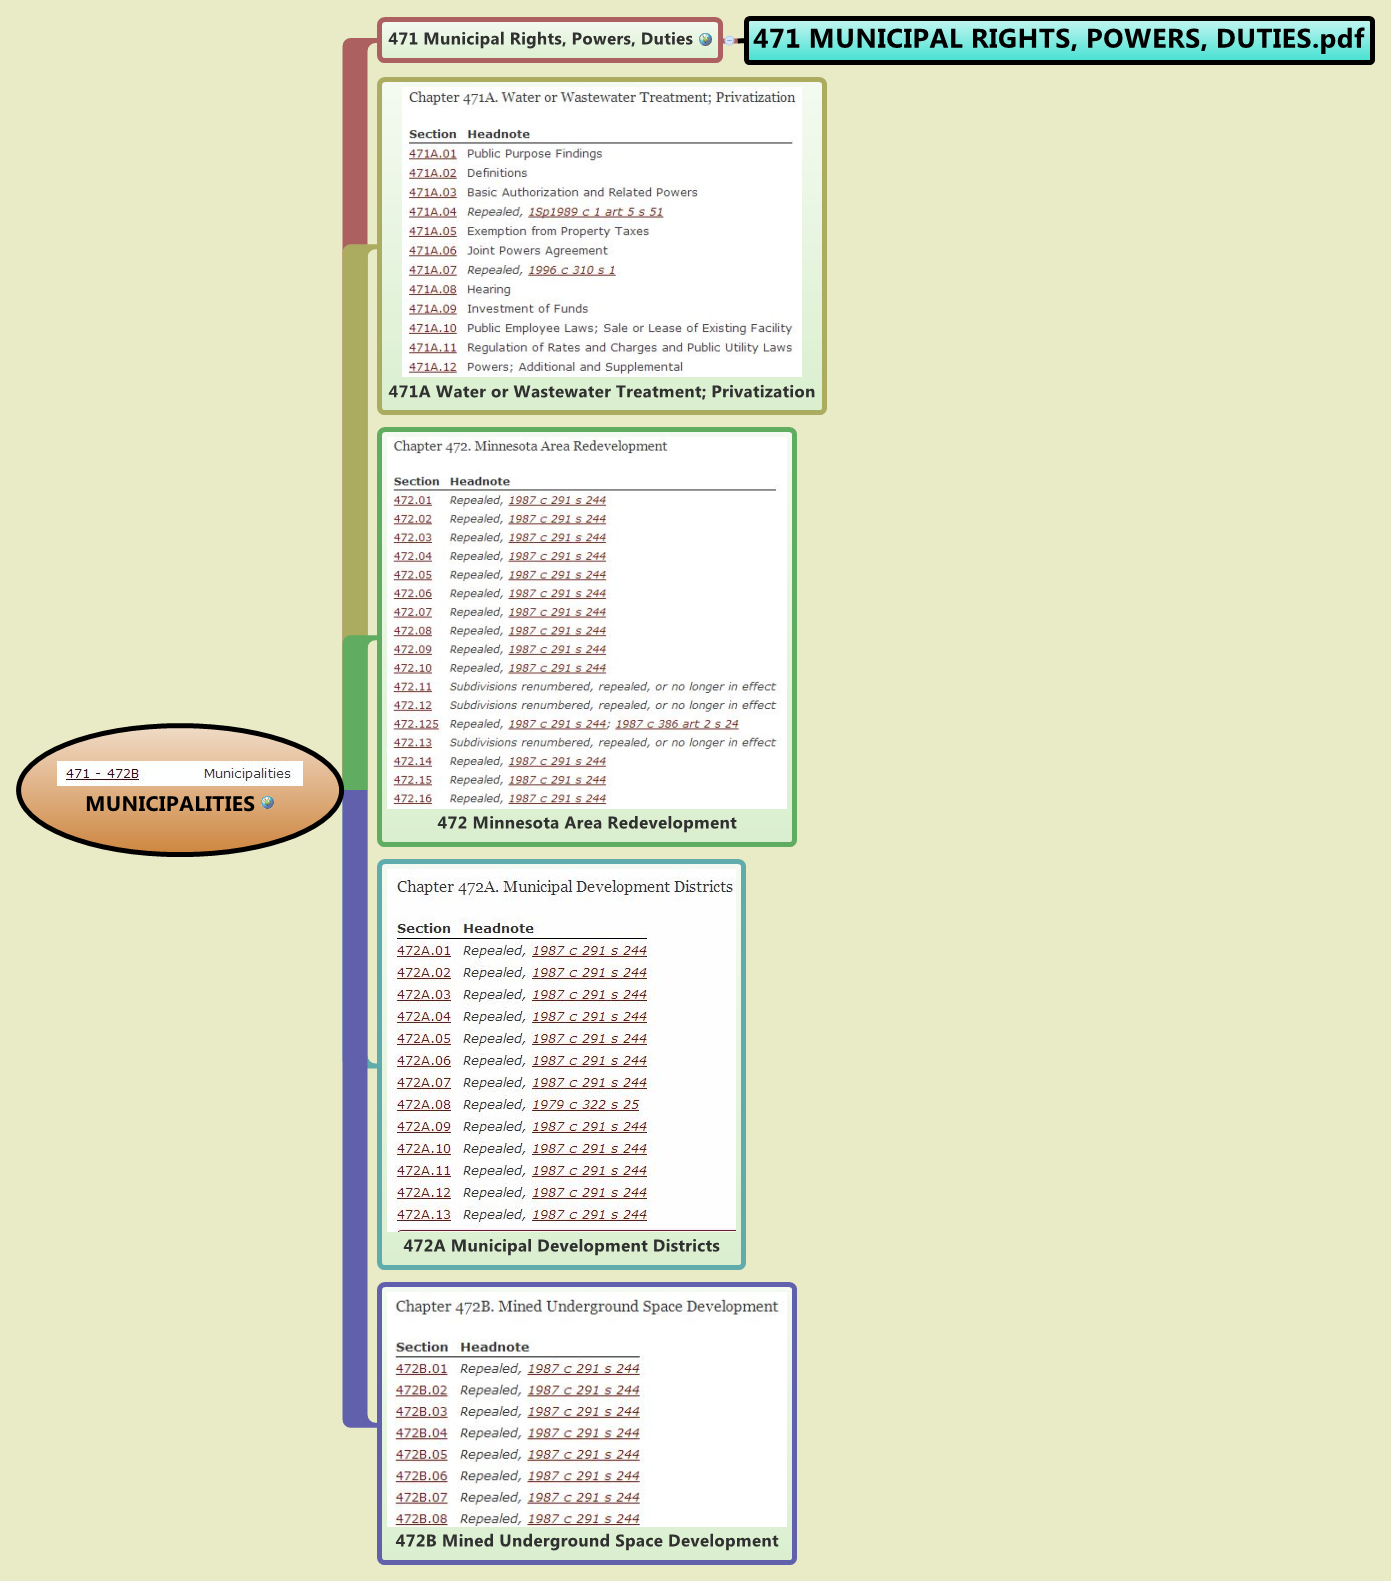Open section link 471A.09 Investment of Funds
Screen dimensions: 1391x1581
click(432, 309)
